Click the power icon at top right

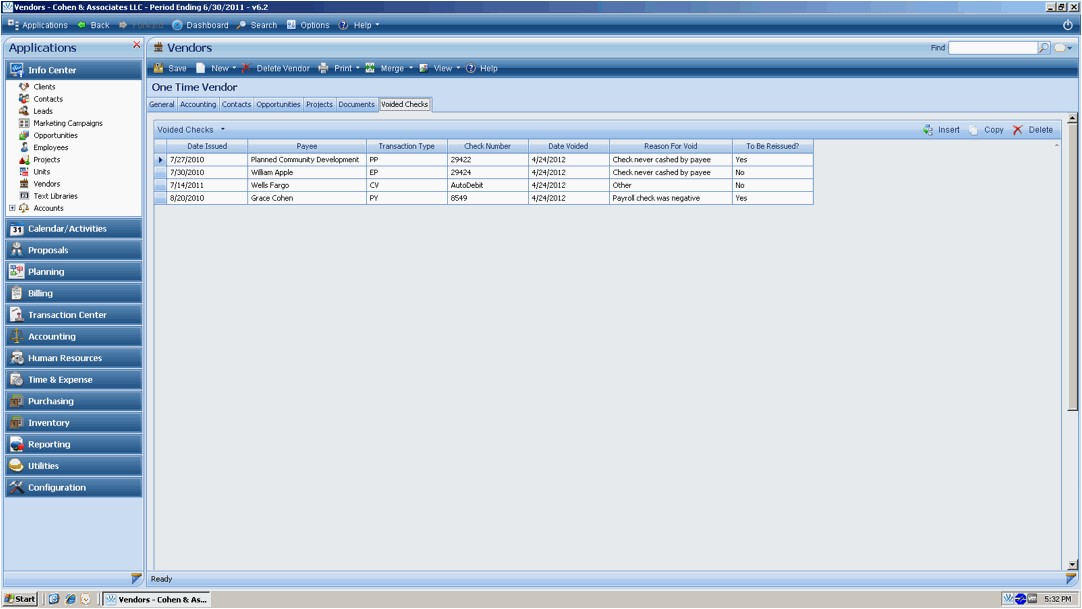click(x=1068, y=25)
